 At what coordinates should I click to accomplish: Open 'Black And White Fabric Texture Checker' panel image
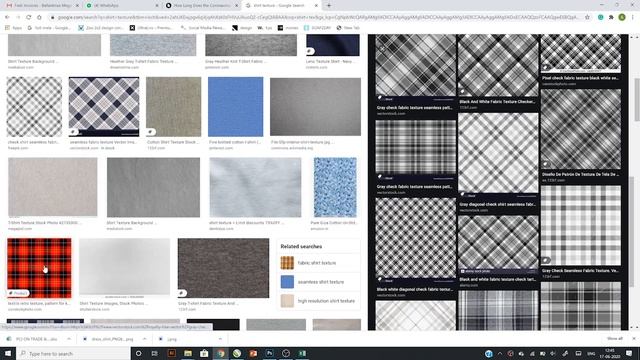tap(498, 65)
